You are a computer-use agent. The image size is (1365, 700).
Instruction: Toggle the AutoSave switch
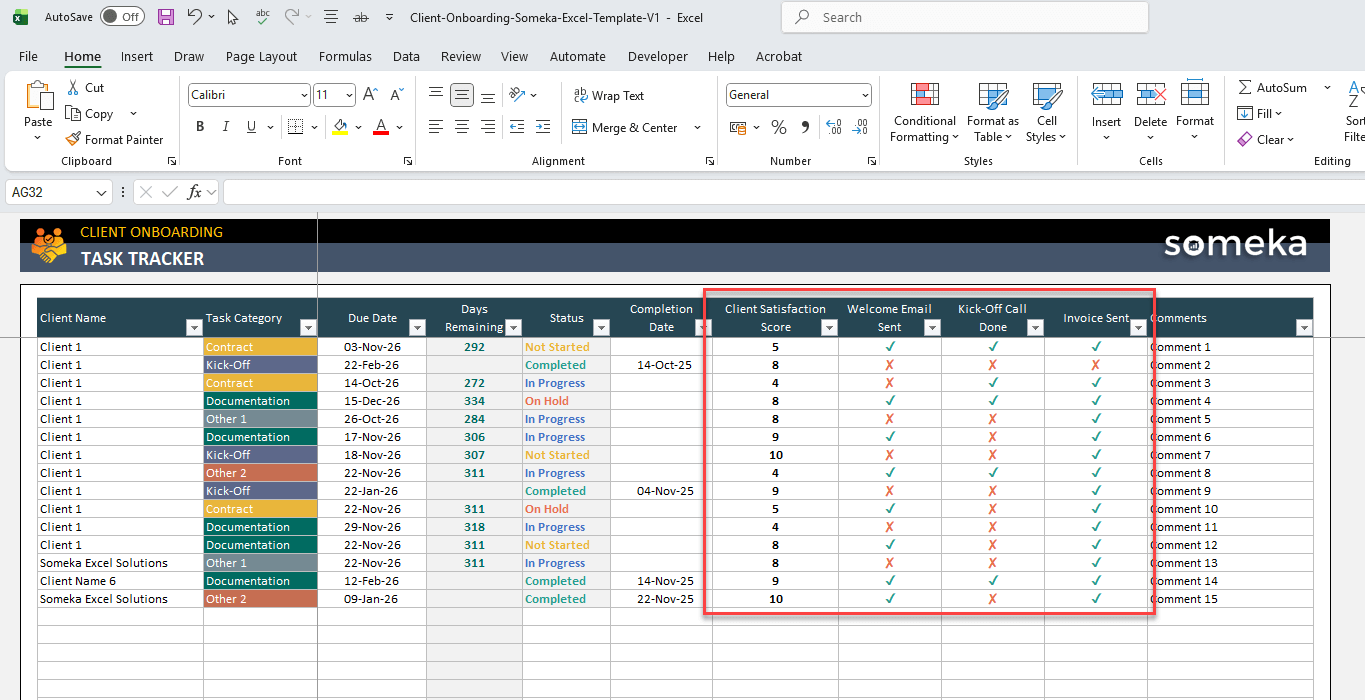click(x=121, y=17)
